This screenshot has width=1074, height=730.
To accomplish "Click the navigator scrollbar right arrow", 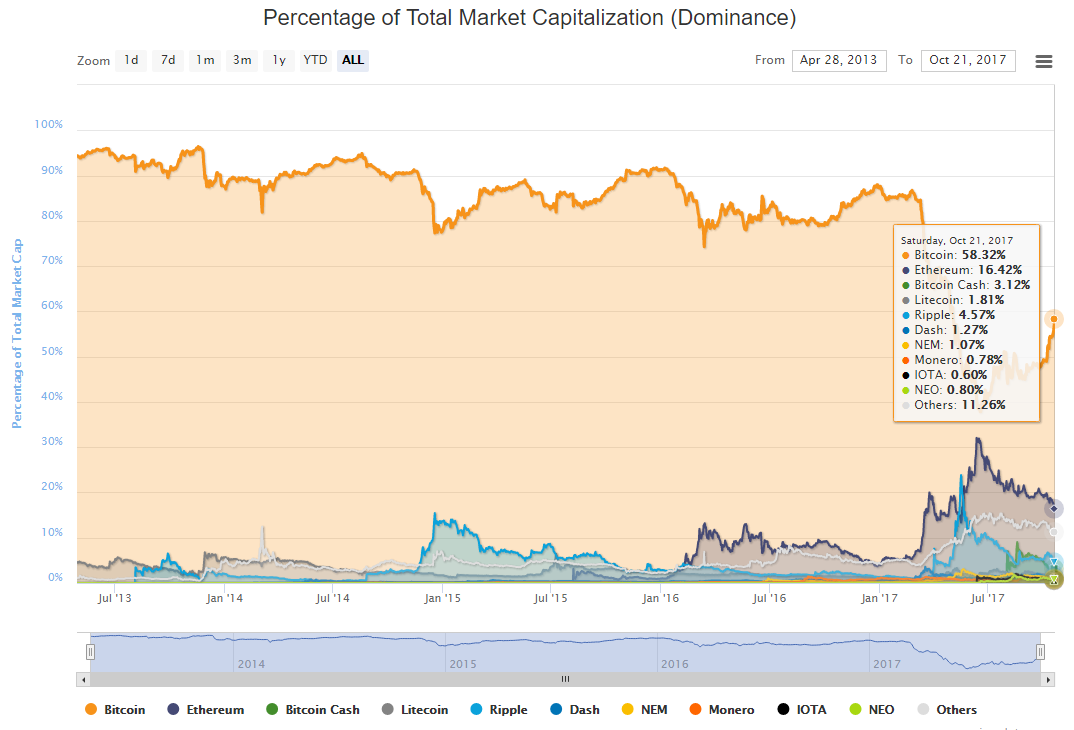I will (1048, 679).
